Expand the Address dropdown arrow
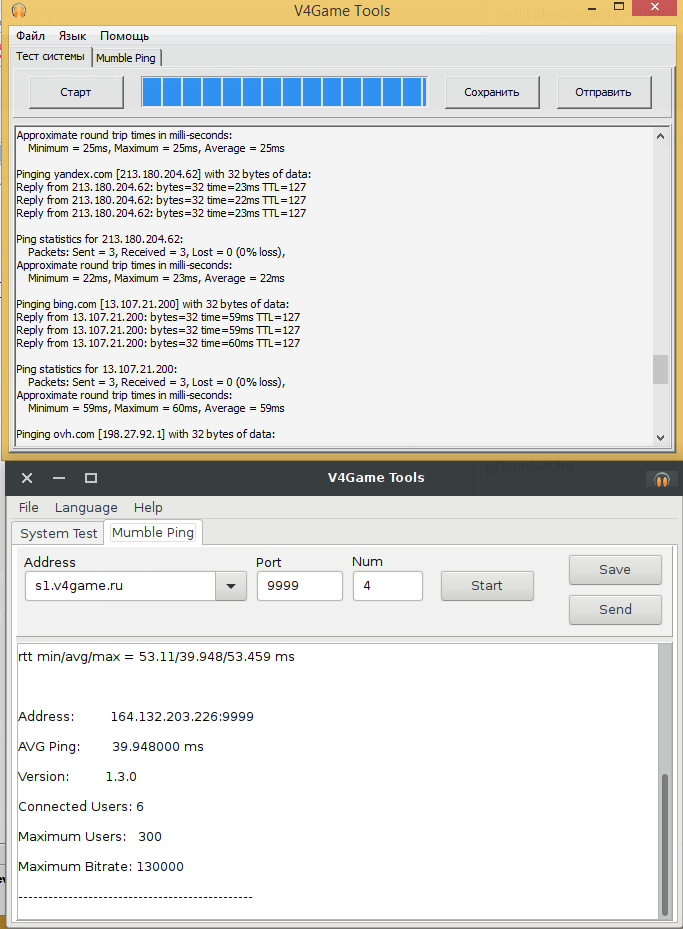The height and width of the screenshot is (929, 683). 231,586
